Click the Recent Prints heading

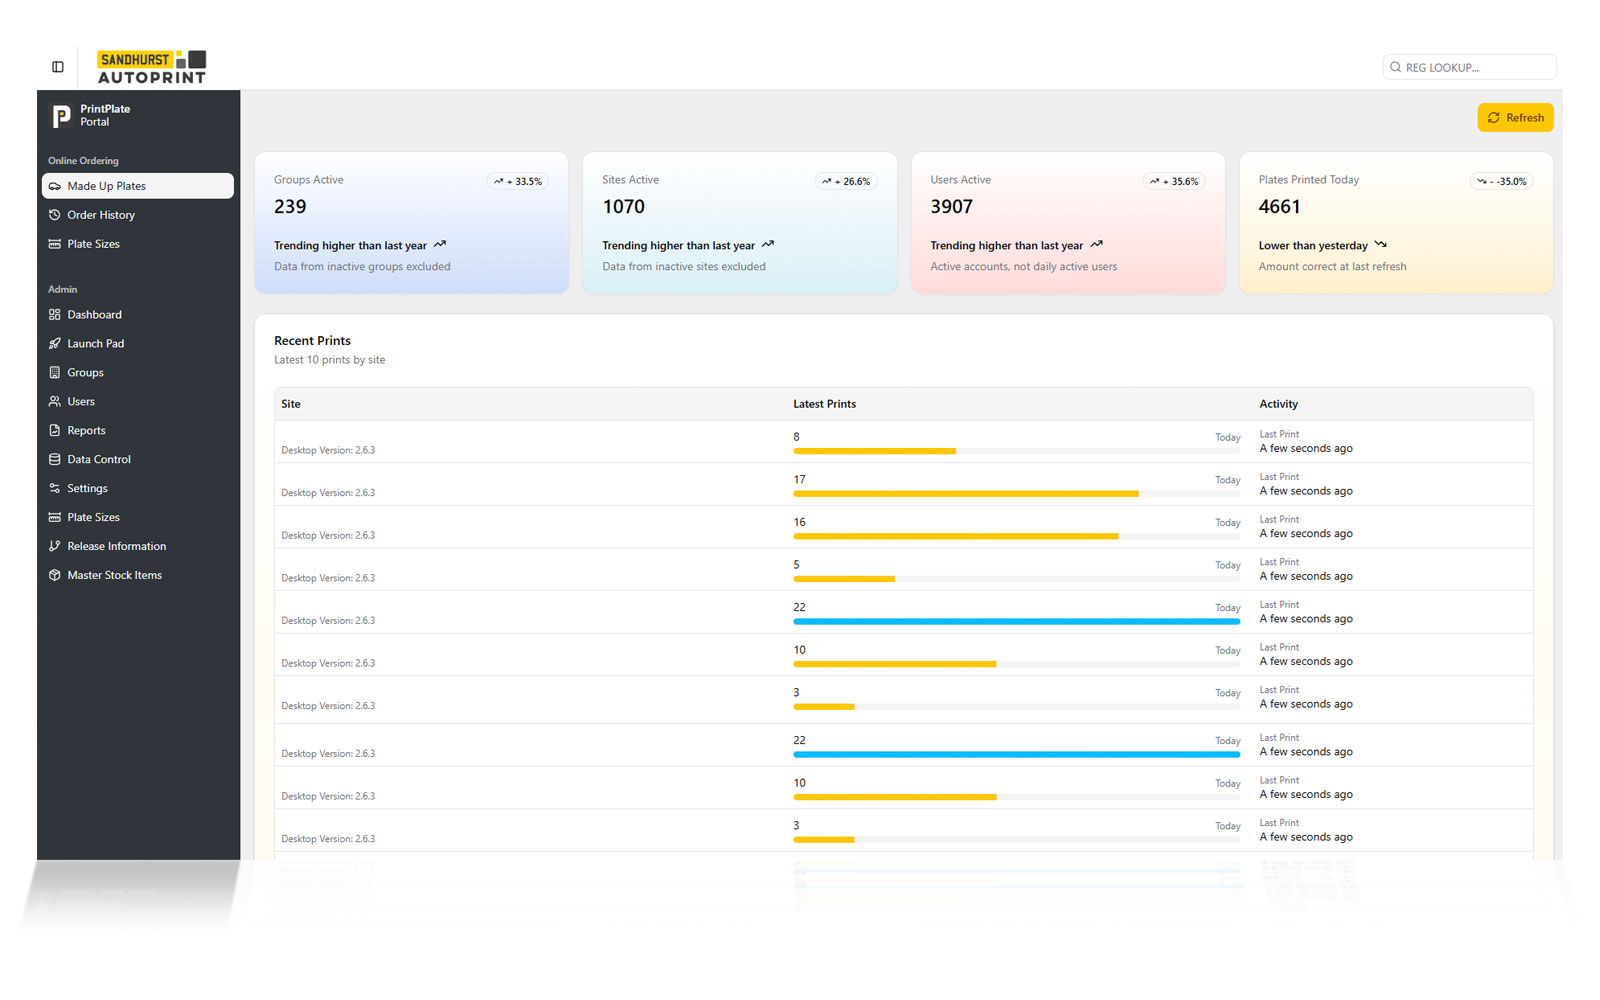[313, 341]
